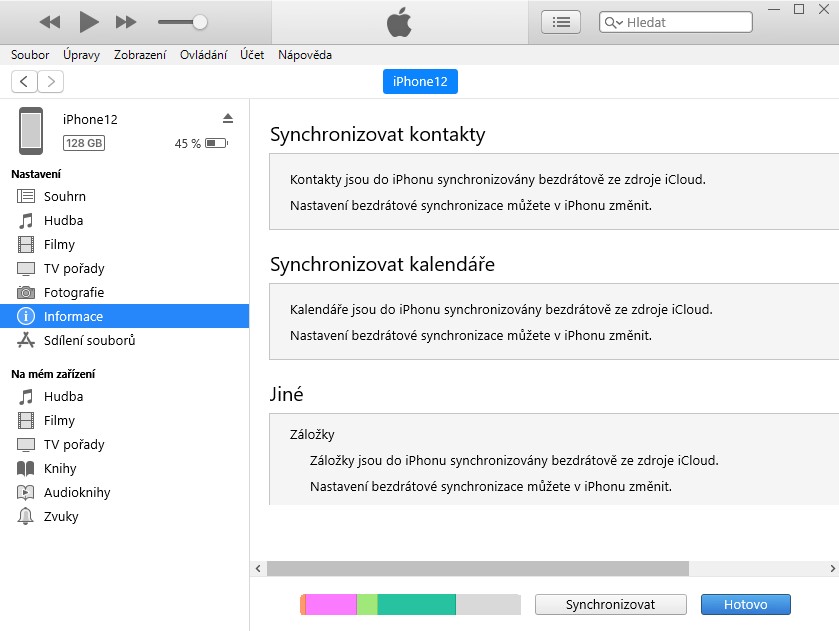Select TV pořady under Na mém zařízení
This screenshot has width=839, height=631.
pyautogui.click(x=124, y=444)
